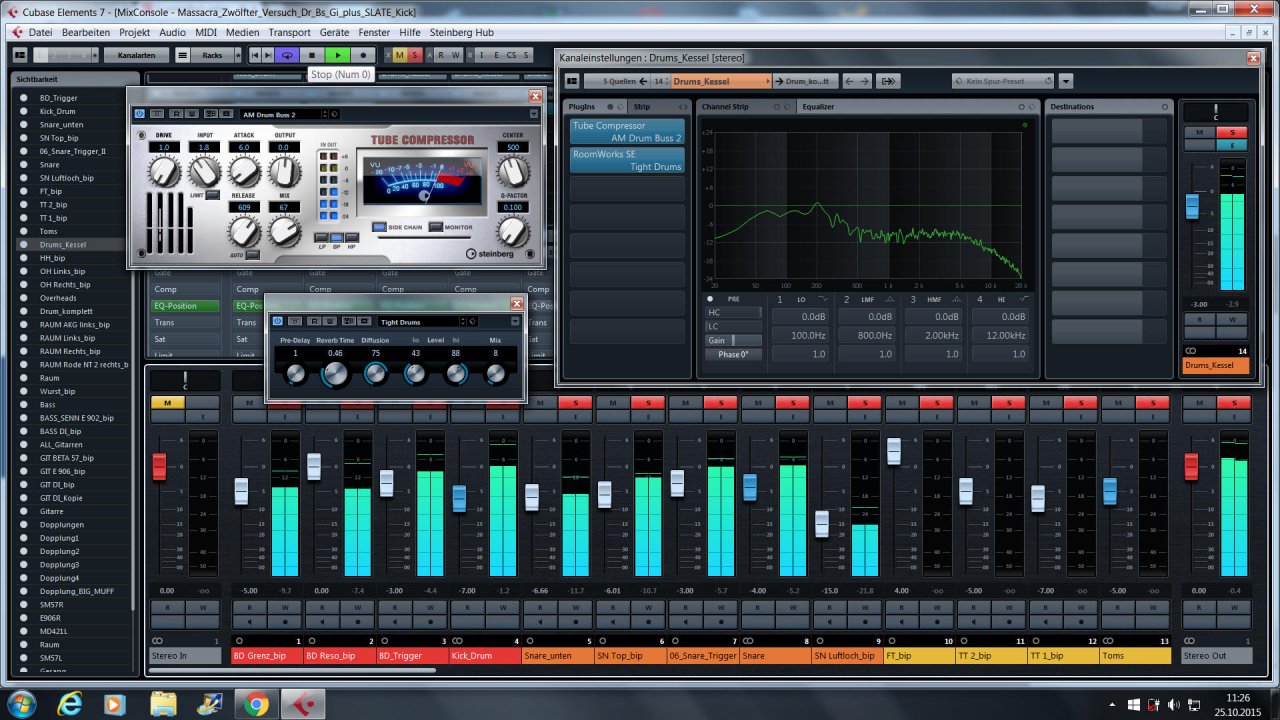Viewport: 1280px width, 720px height.
Task: Open Kanalarten channel types dropdown
Action: [x=136, y=55]
